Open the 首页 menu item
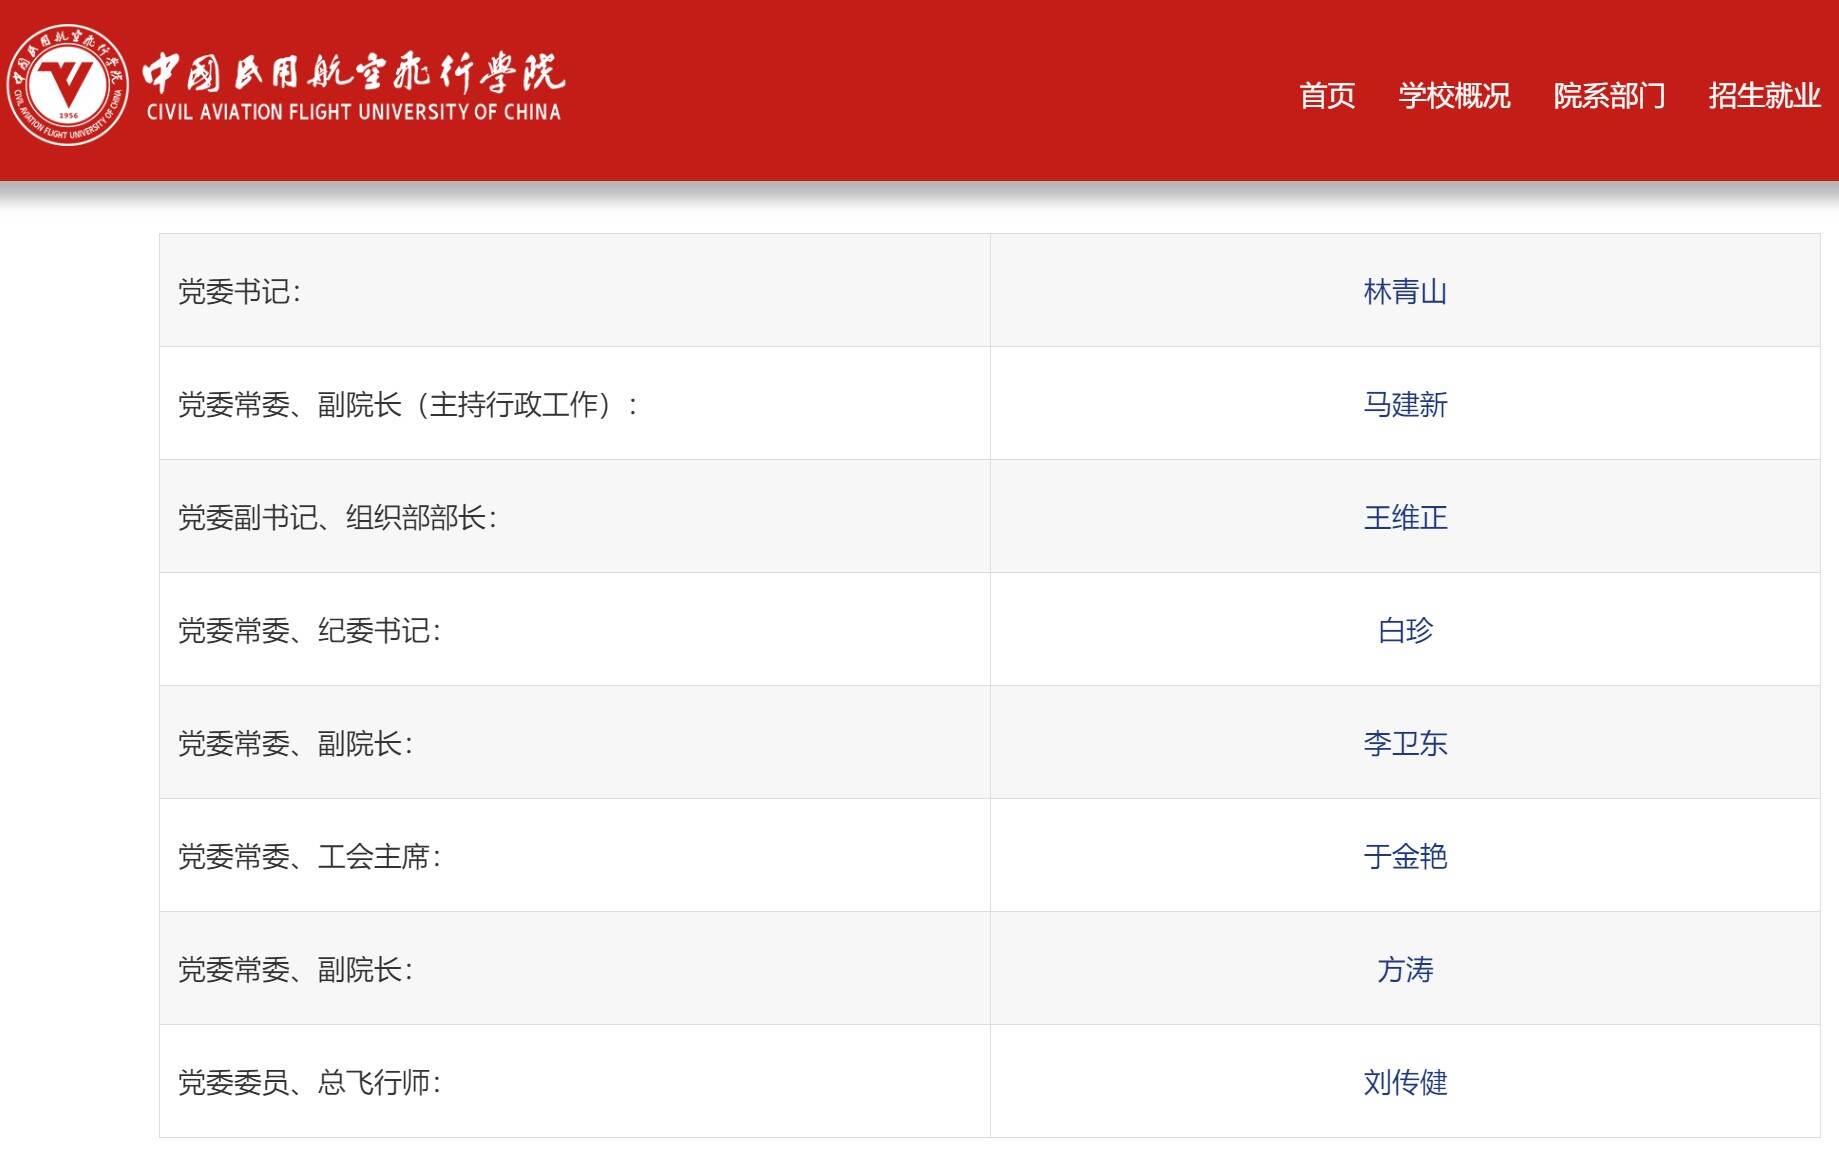Screen dimensions: 1839x1163 (x=1327, y=95)
